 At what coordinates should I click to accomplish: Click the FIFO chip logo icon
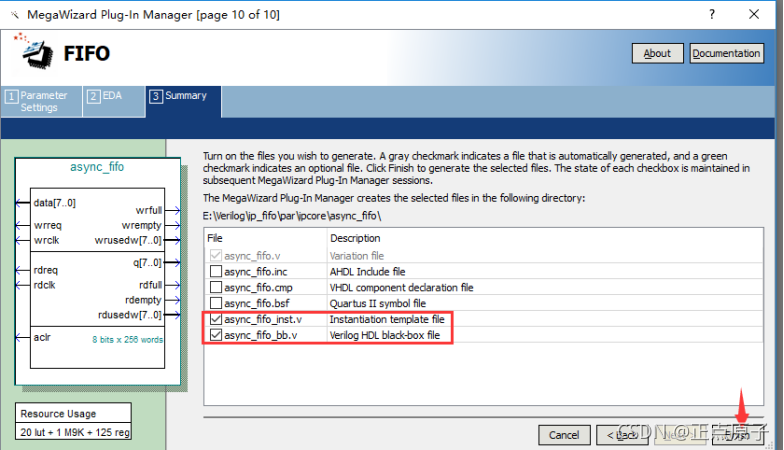[x=35, y=51]
